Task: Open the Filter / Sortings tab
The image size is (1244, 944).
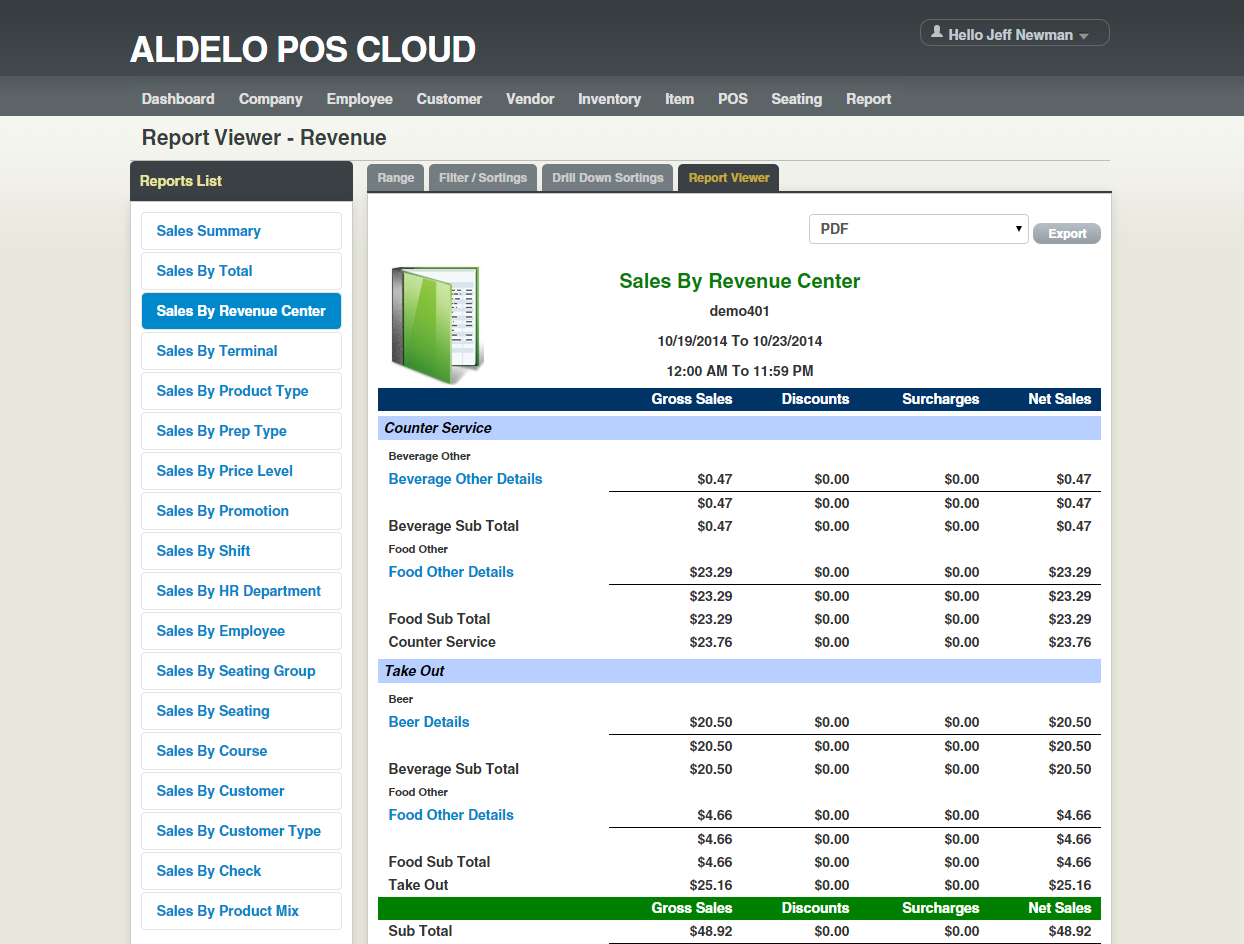Action: pos(483,178)
